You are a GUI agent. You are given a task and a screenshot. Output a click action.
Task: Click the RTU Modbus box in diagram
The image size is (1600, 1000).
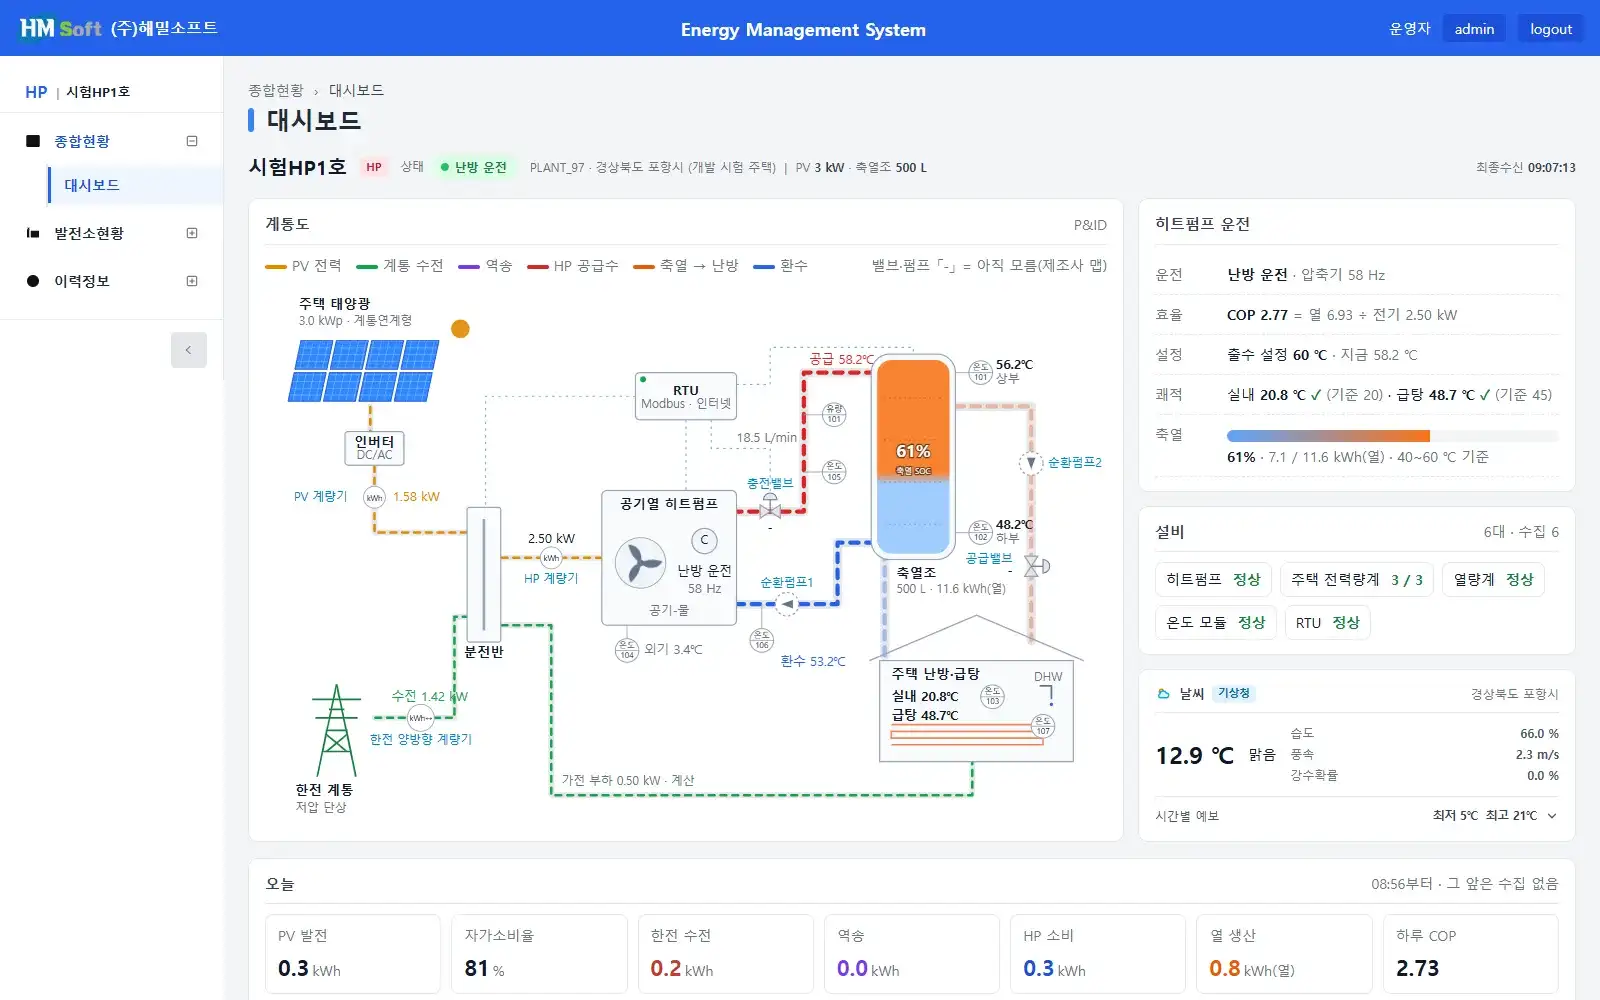686,397
